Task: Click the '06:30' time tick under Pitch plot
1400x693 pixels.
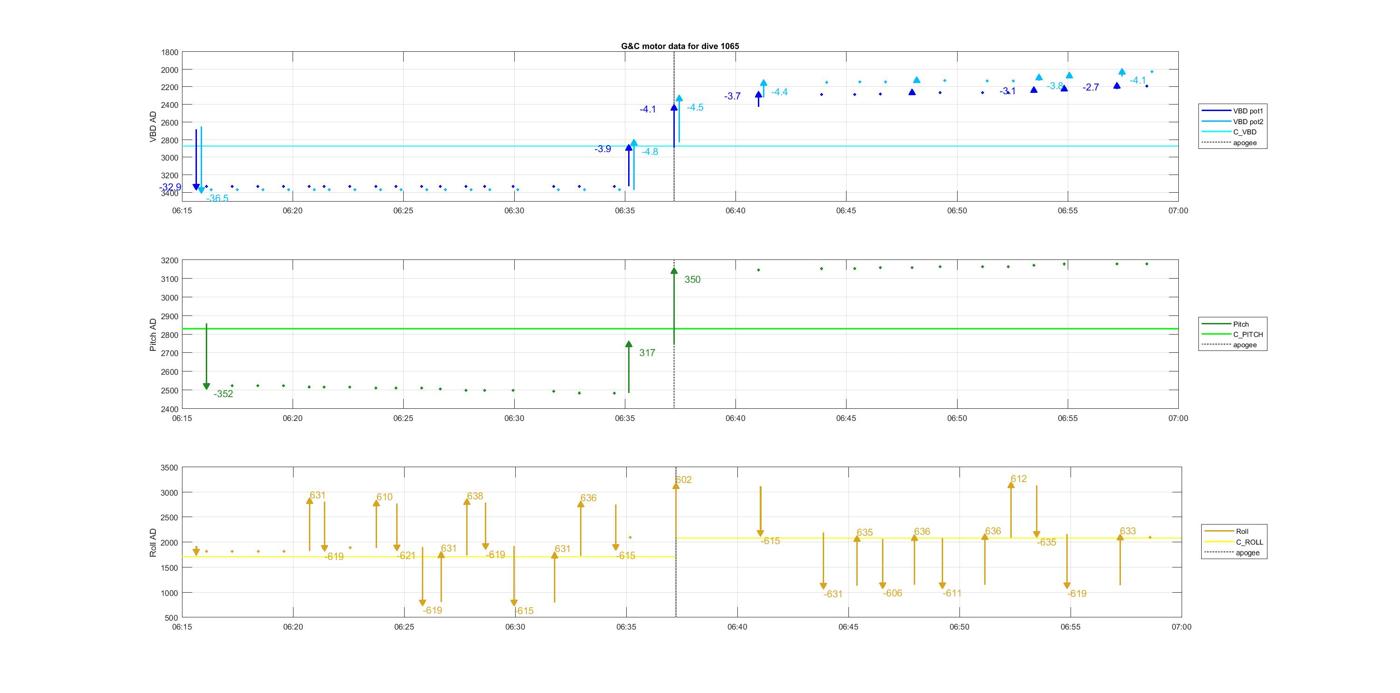Action: click(x=514, y=419)
